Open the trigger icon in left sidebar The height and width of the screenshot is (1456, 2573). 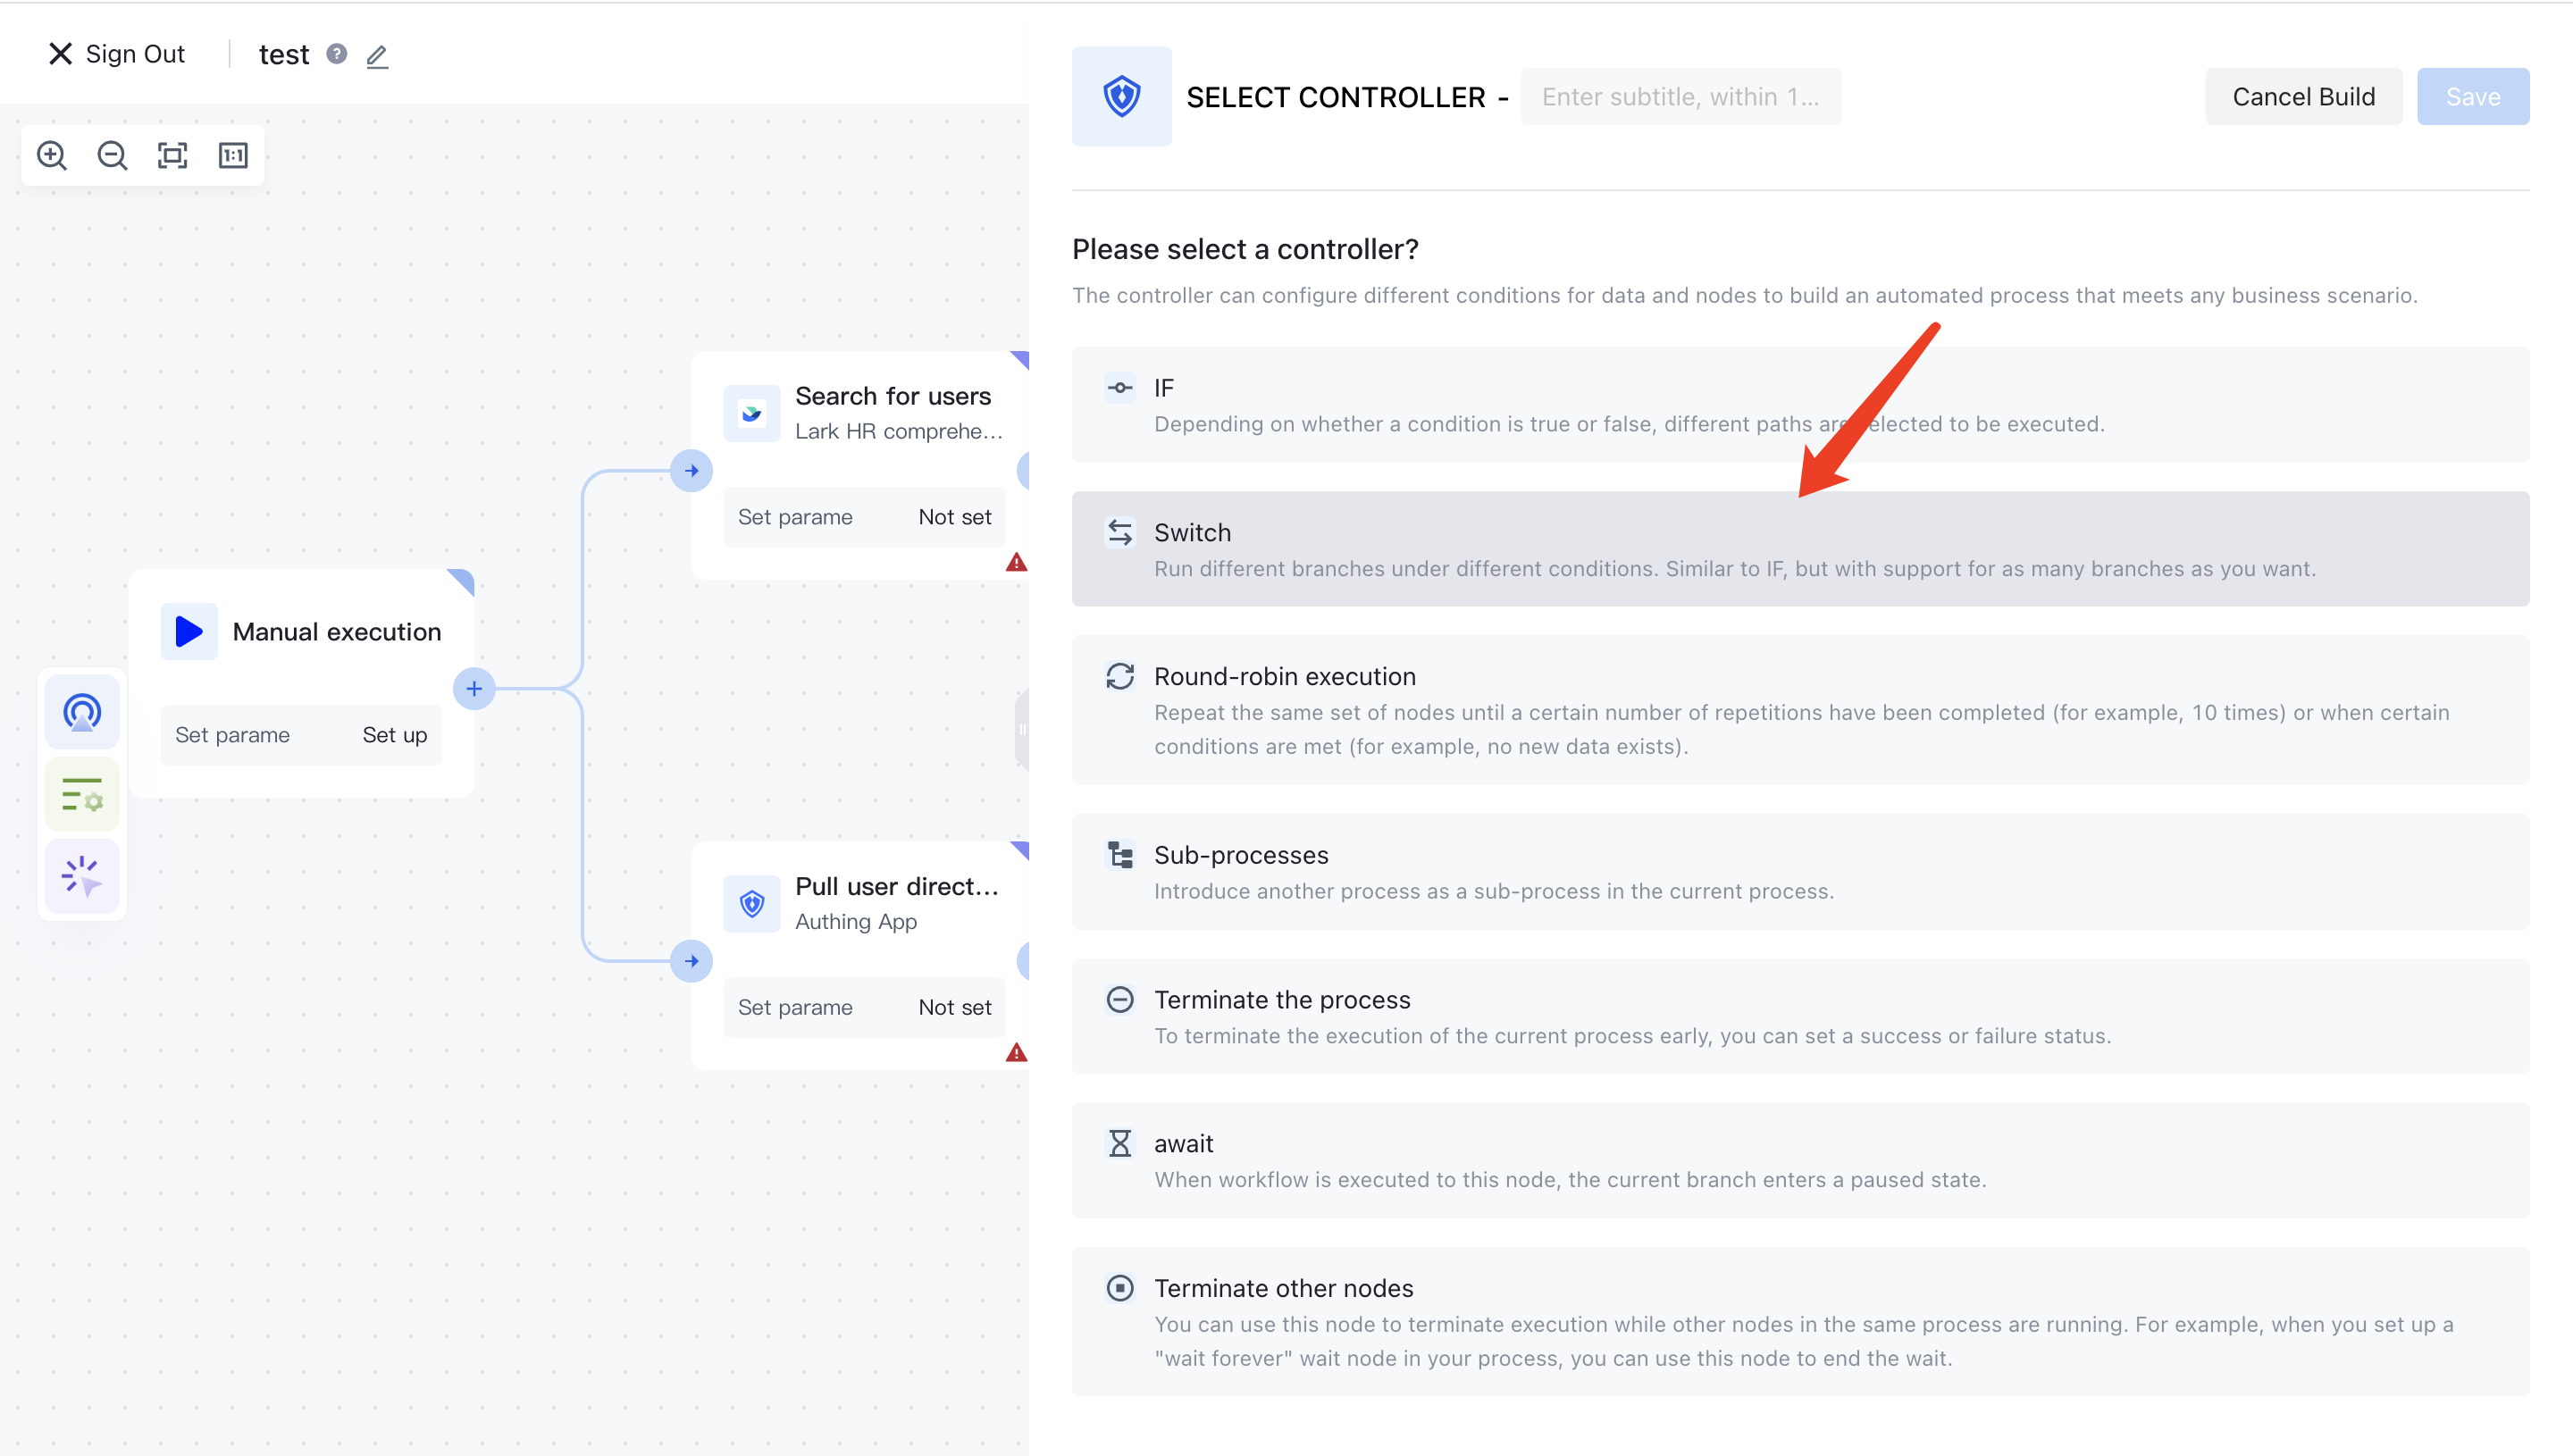pyautogui.click(x=82, y=712)
